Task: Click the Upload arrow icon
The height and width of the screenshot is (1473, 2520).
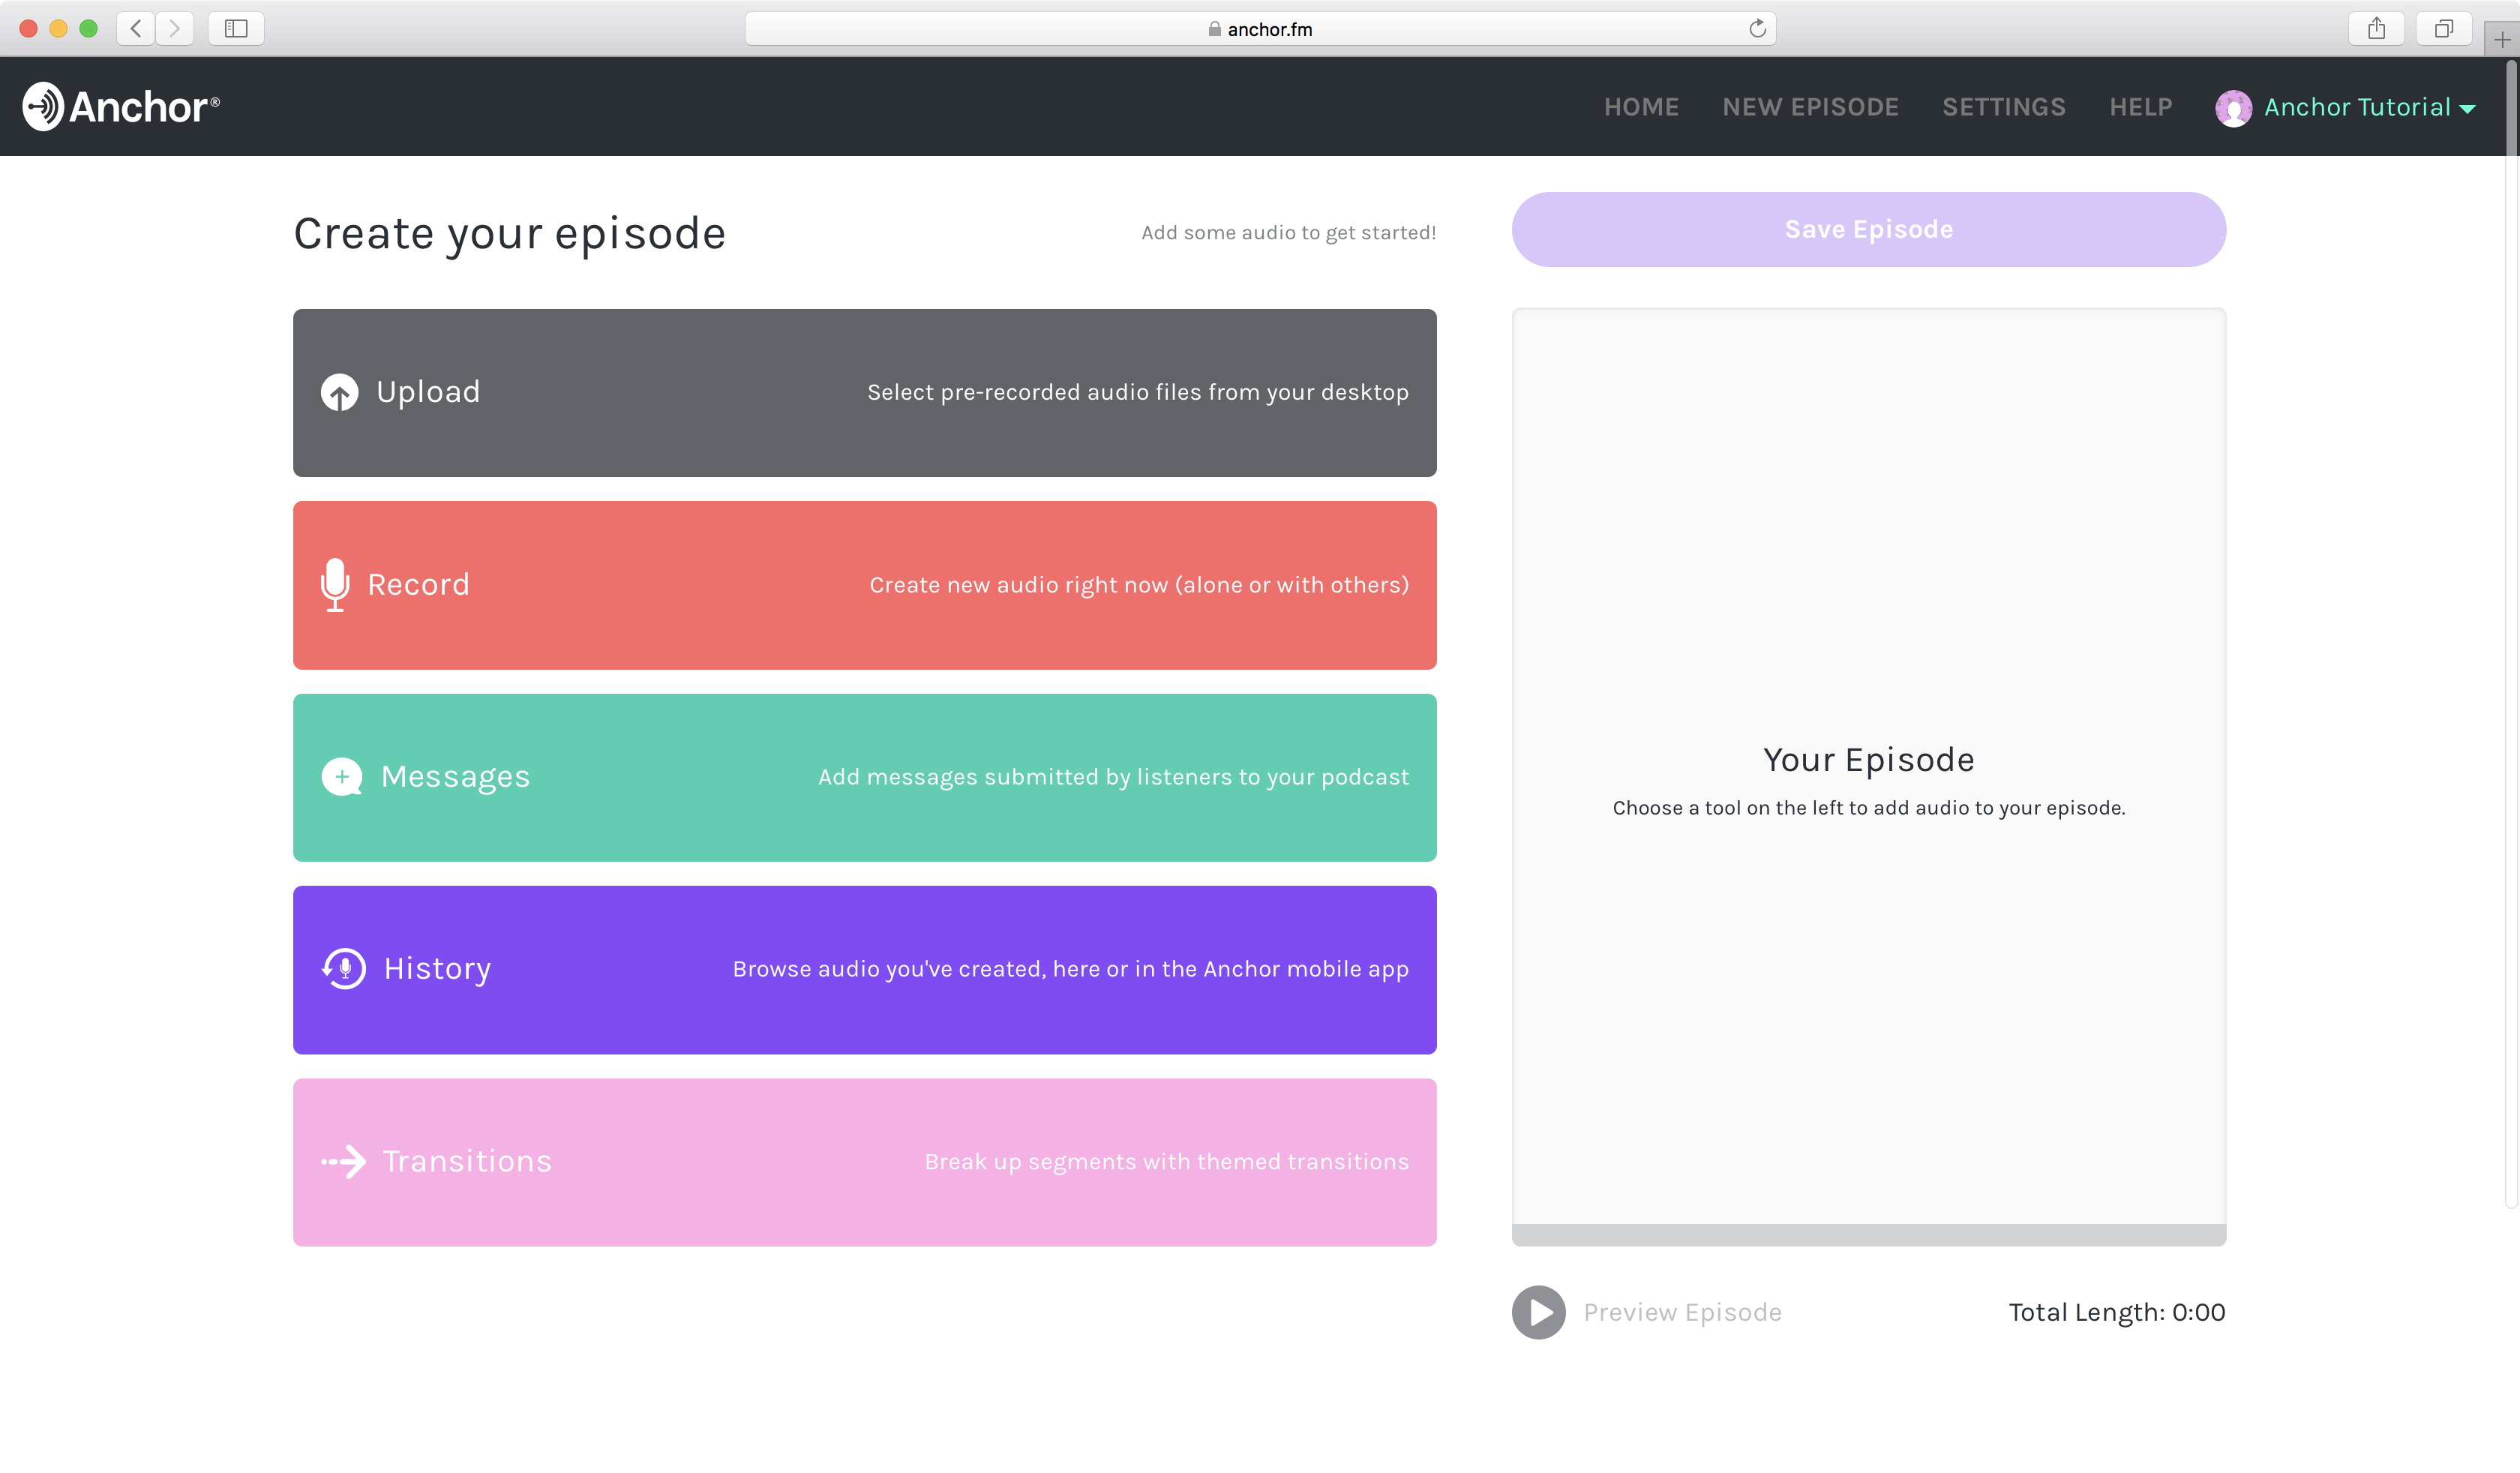Action: [x=339, y=393]
